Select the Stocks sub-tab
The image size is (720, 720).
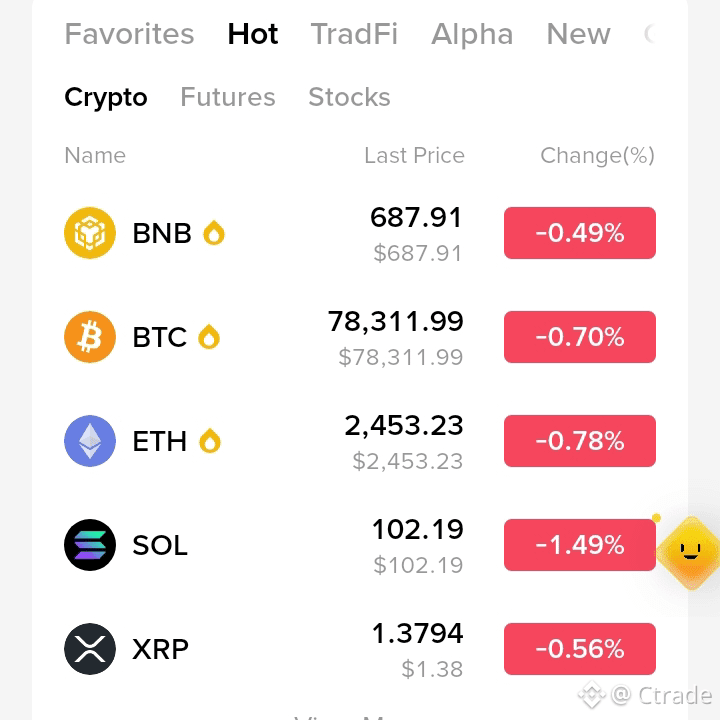[349, 97]
